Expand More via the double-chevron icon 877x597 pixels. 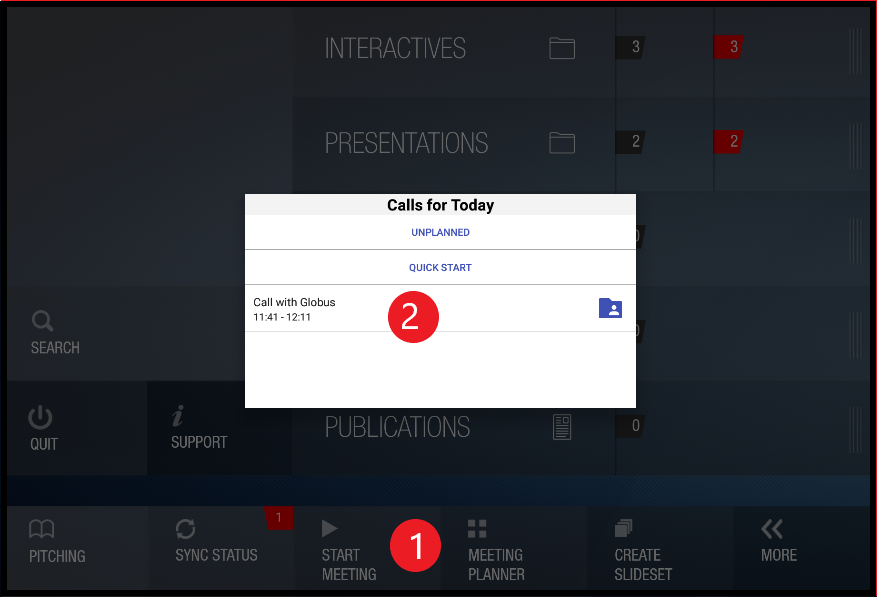(x=769, y=529)
